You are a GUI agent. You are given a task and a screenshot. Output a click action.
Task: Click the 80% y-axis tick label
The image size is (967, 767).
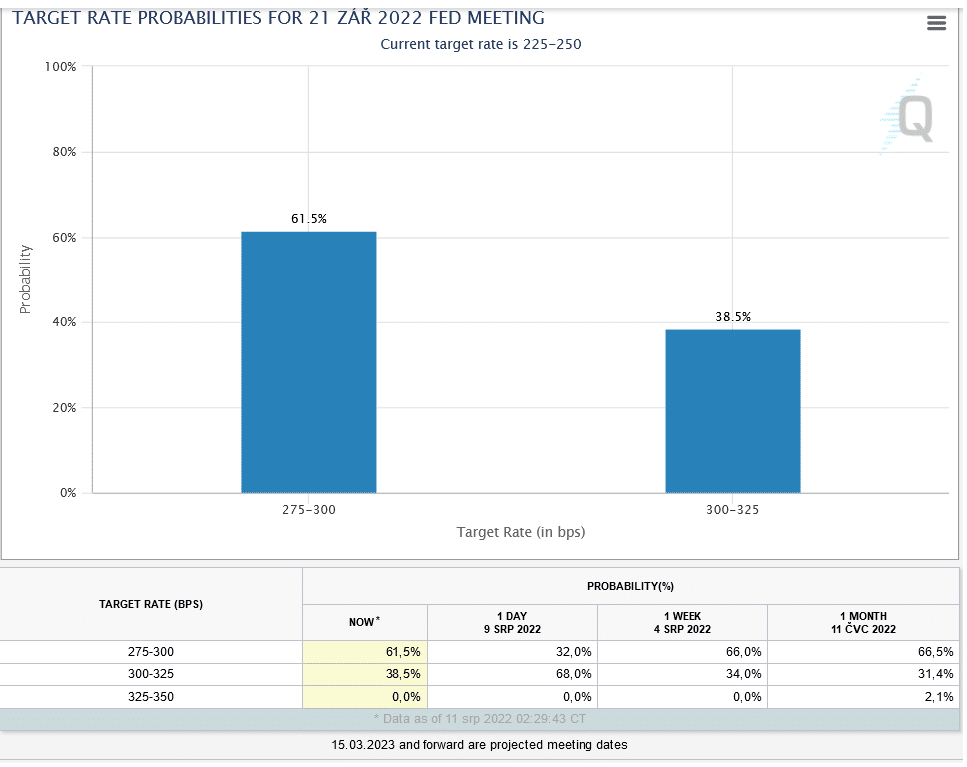[65, 152]
